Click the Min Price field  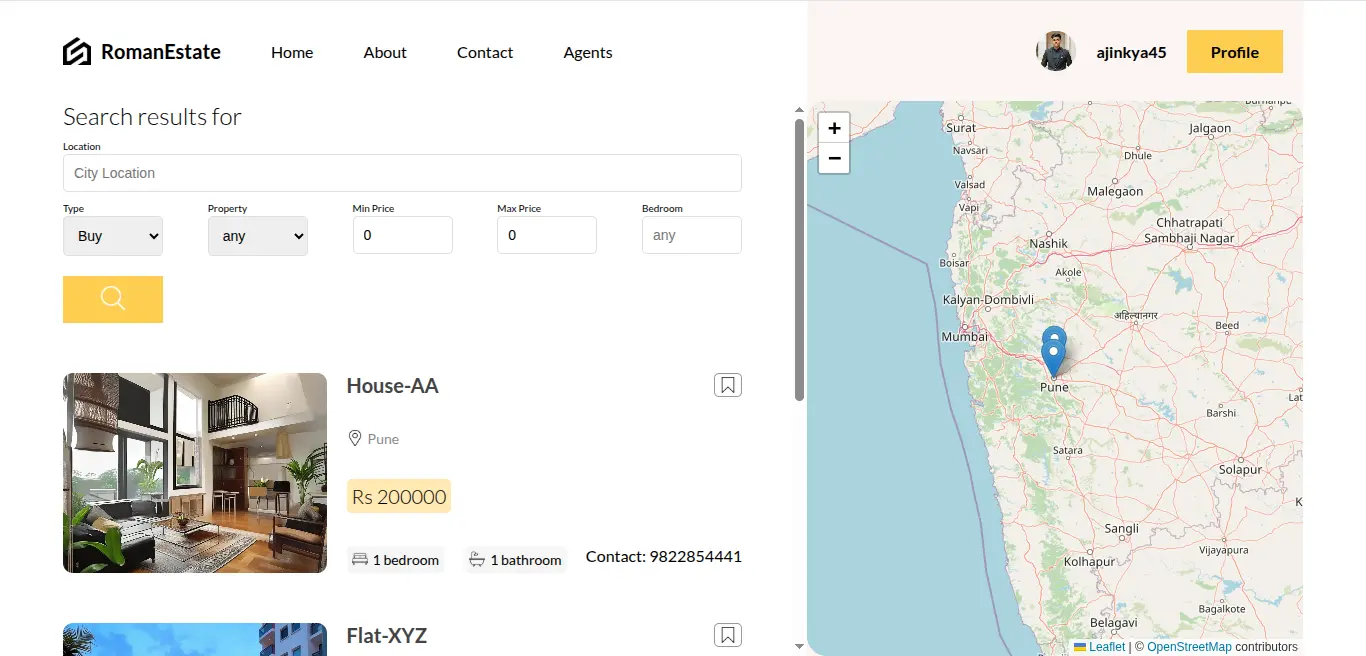tap(403, 235)
